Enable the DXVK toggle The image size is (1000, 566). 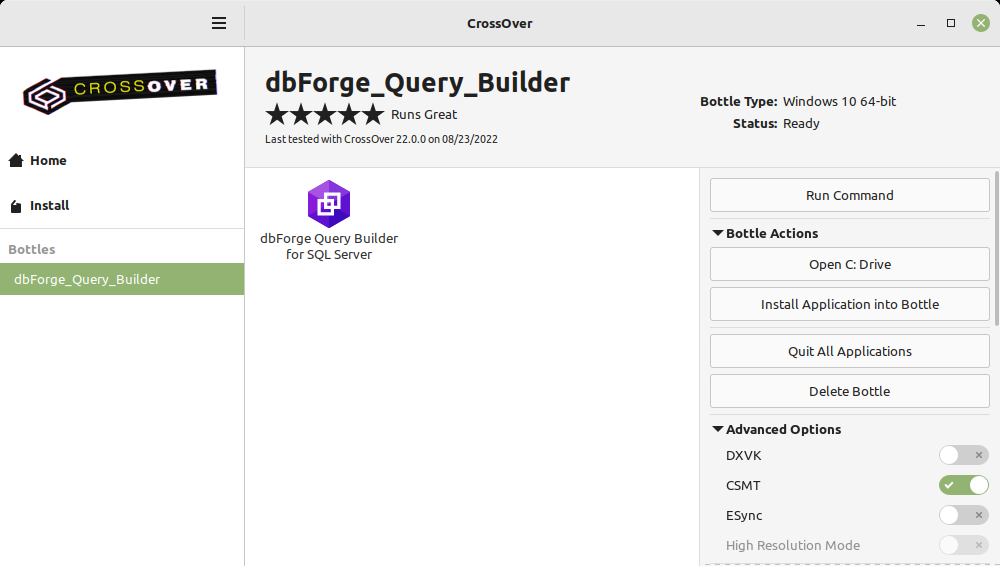(963, 455)
